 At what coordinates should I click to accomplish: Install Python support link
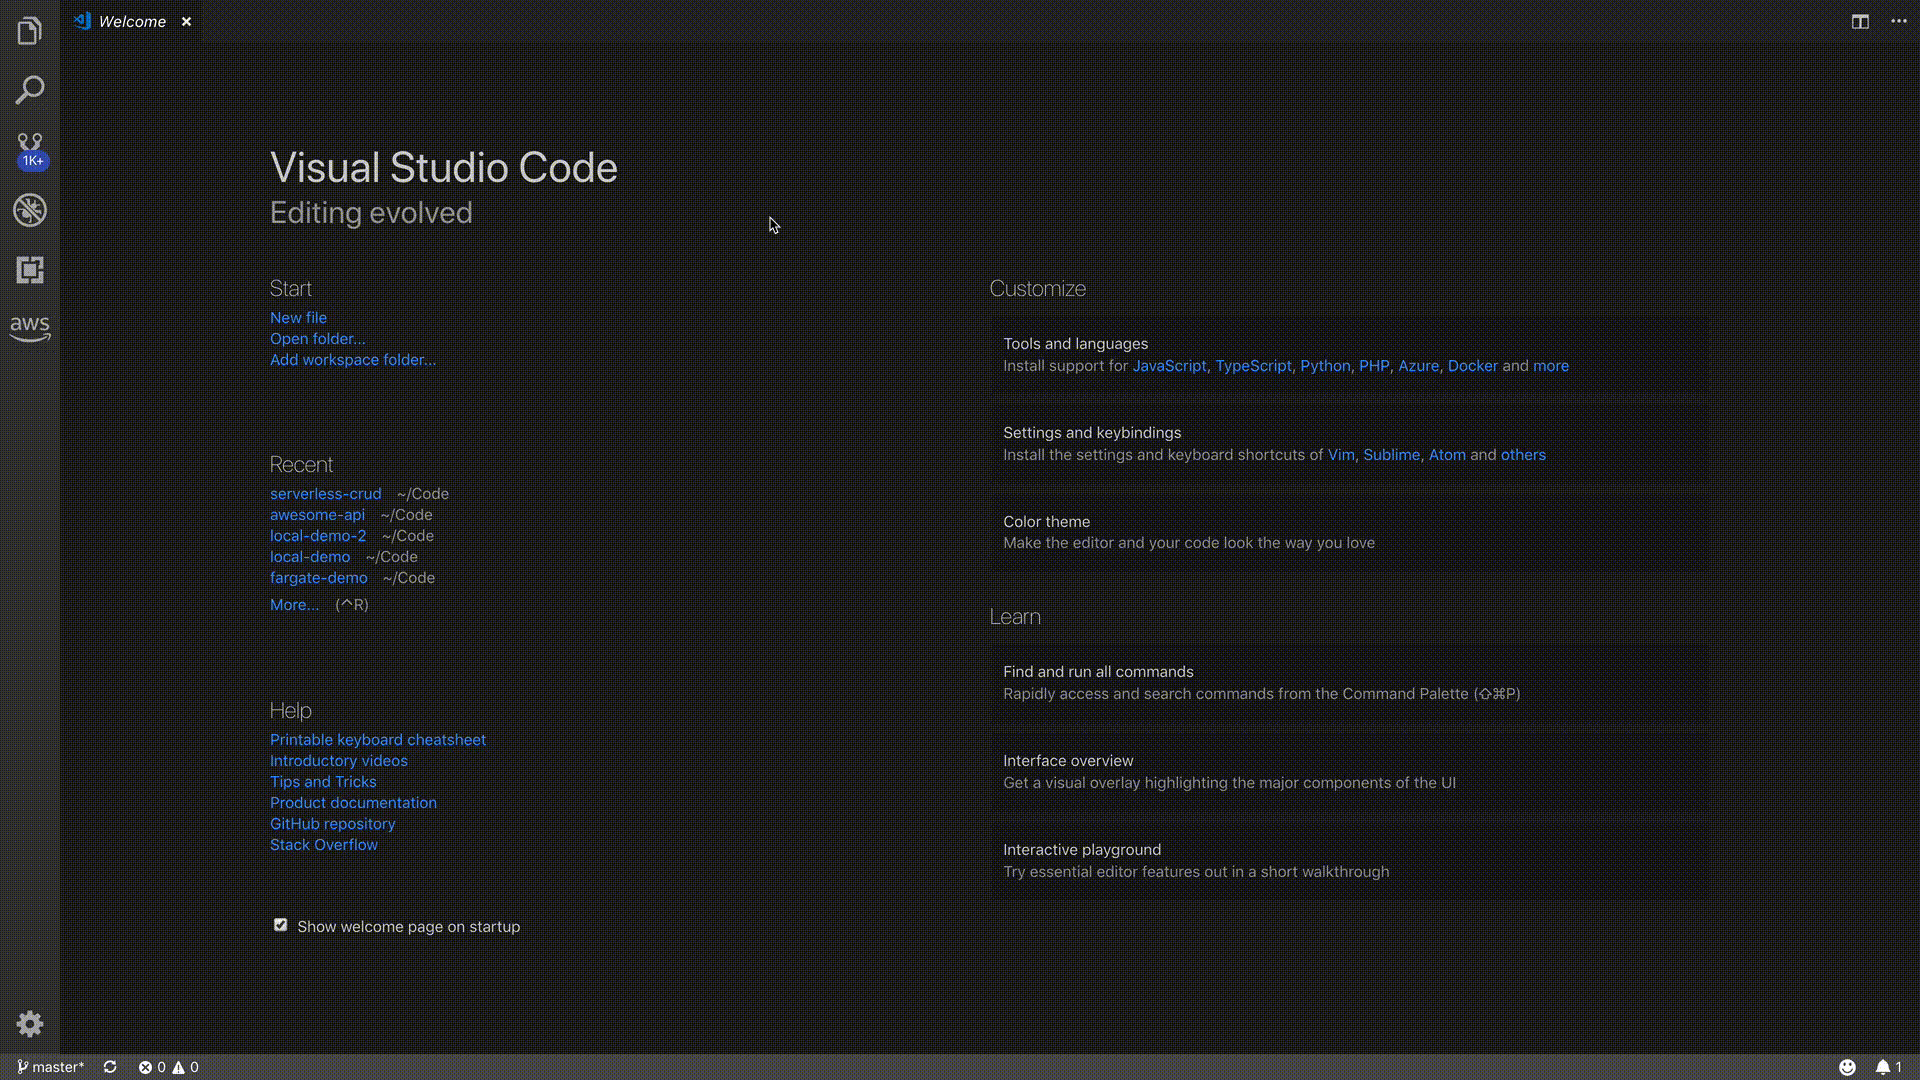(x=1325, y=365)
